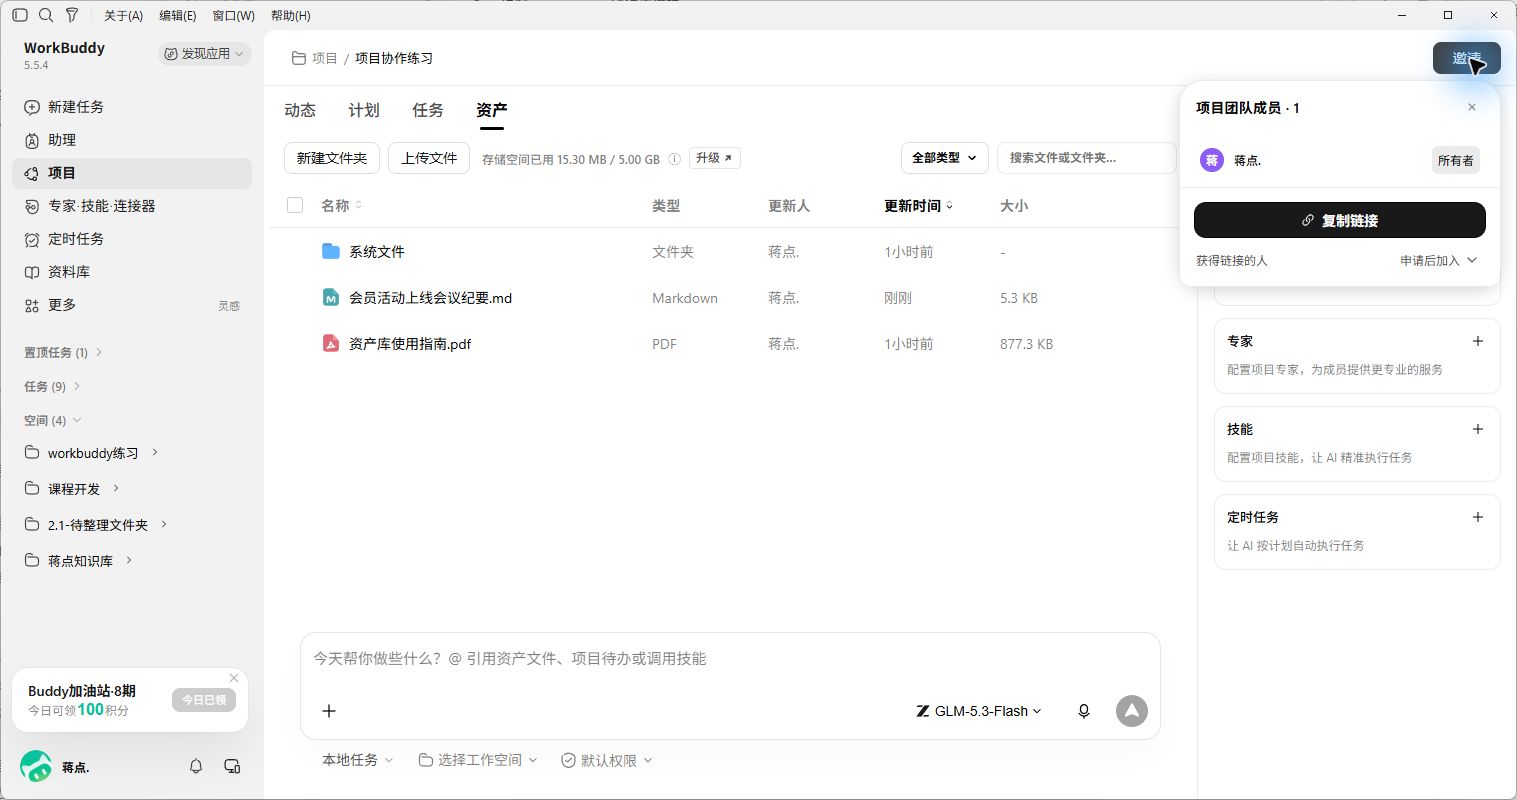Open the 全部类型 filter dropdown
Viewport: 1517px width, 800px height.
point(945,158)
